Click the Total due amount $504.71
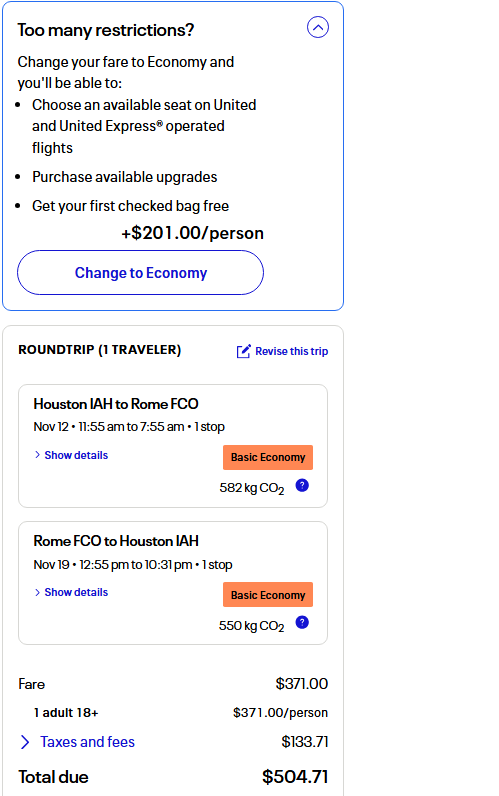499x796 pixels. click(x=295, y=777)
